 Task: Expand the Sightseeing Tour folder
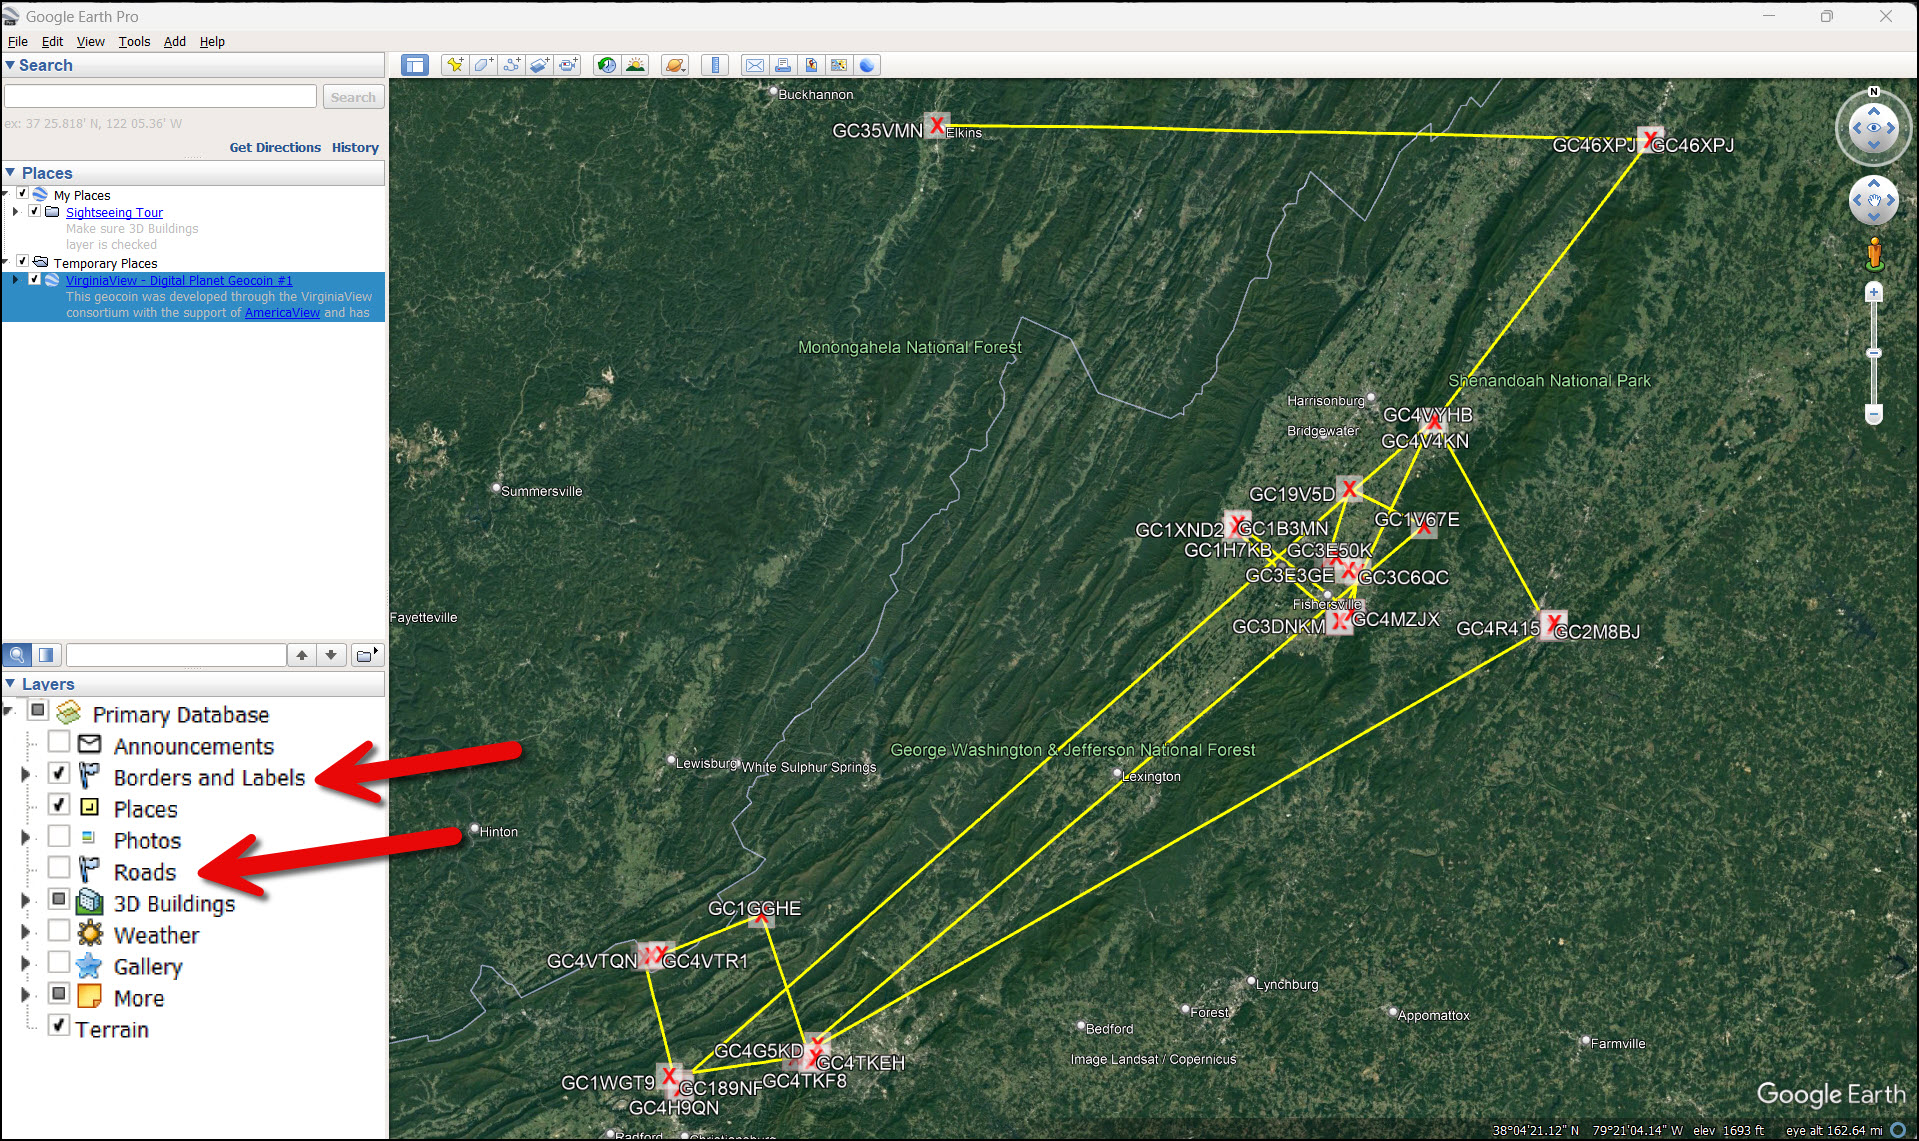15,211
